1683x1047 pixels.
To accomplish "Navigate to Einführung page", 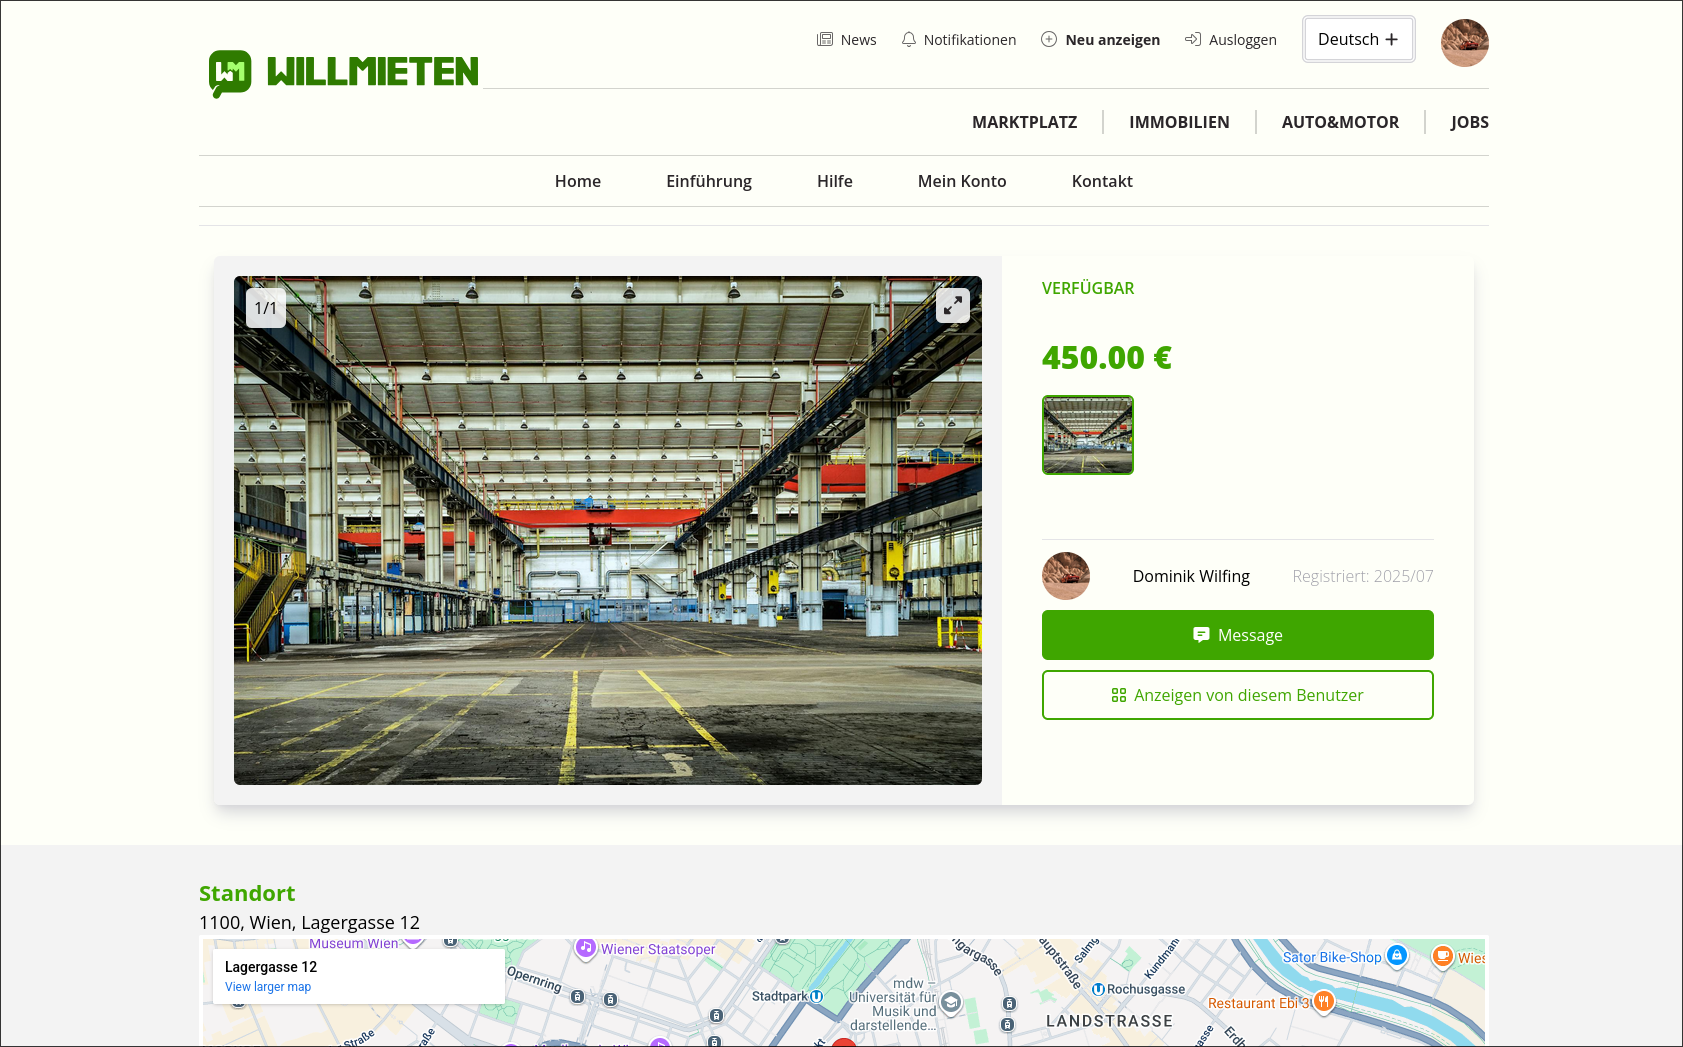I will [x=708, y=181].
